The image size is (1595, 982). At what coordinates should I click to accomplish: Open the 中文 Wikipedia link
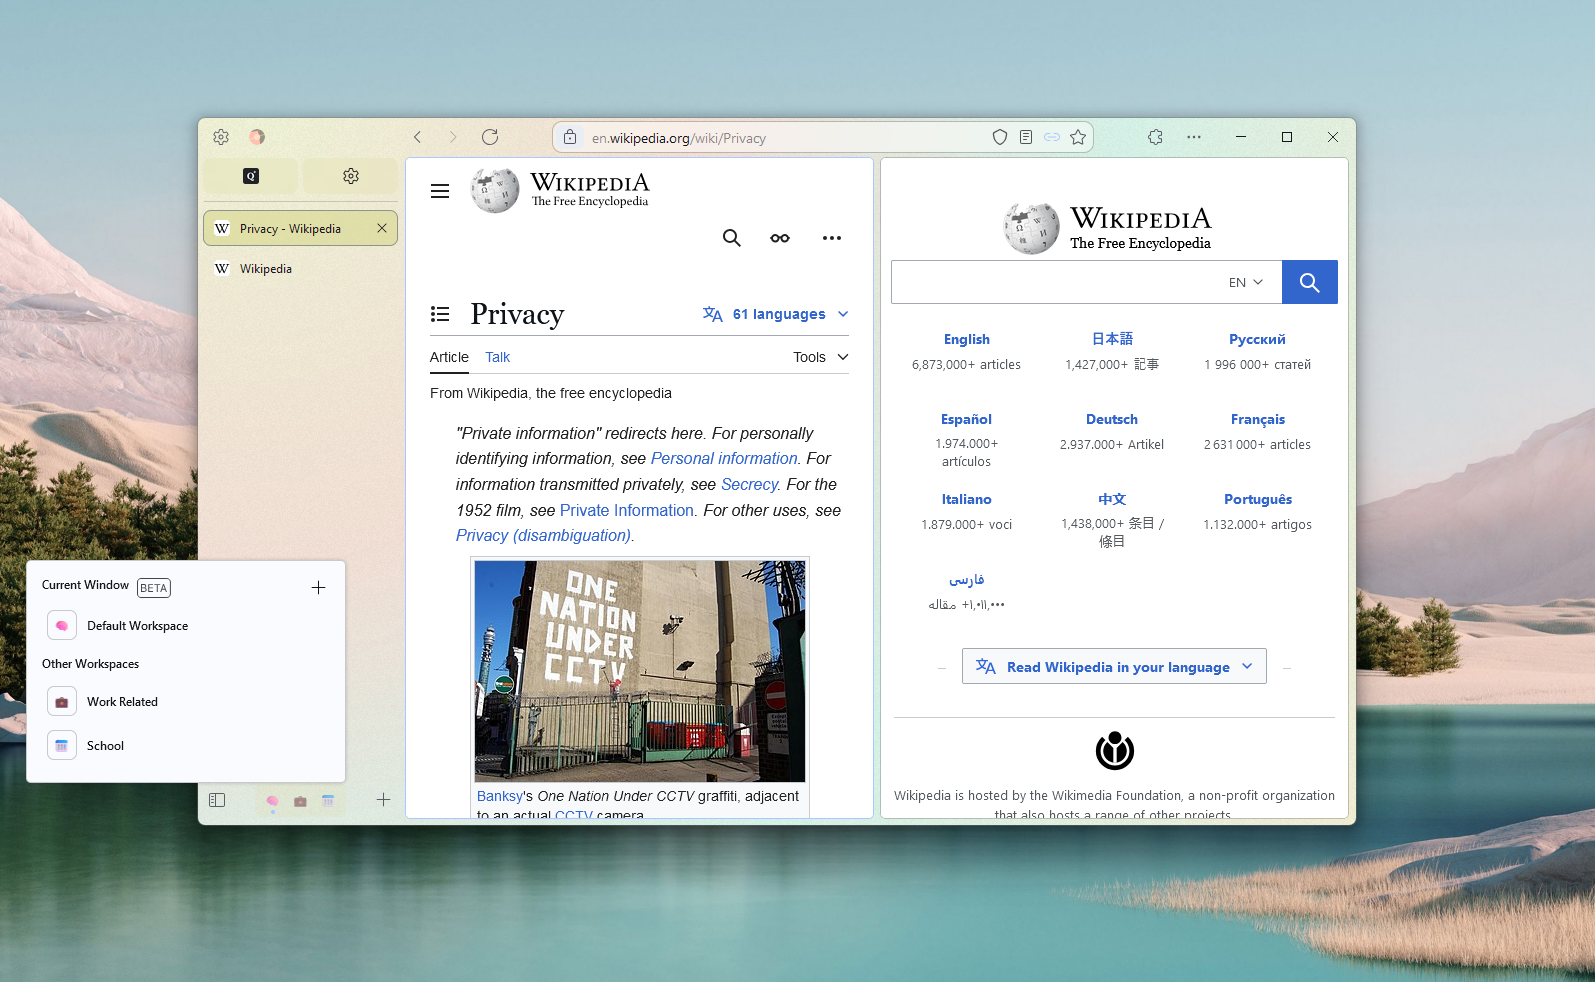1112,499
